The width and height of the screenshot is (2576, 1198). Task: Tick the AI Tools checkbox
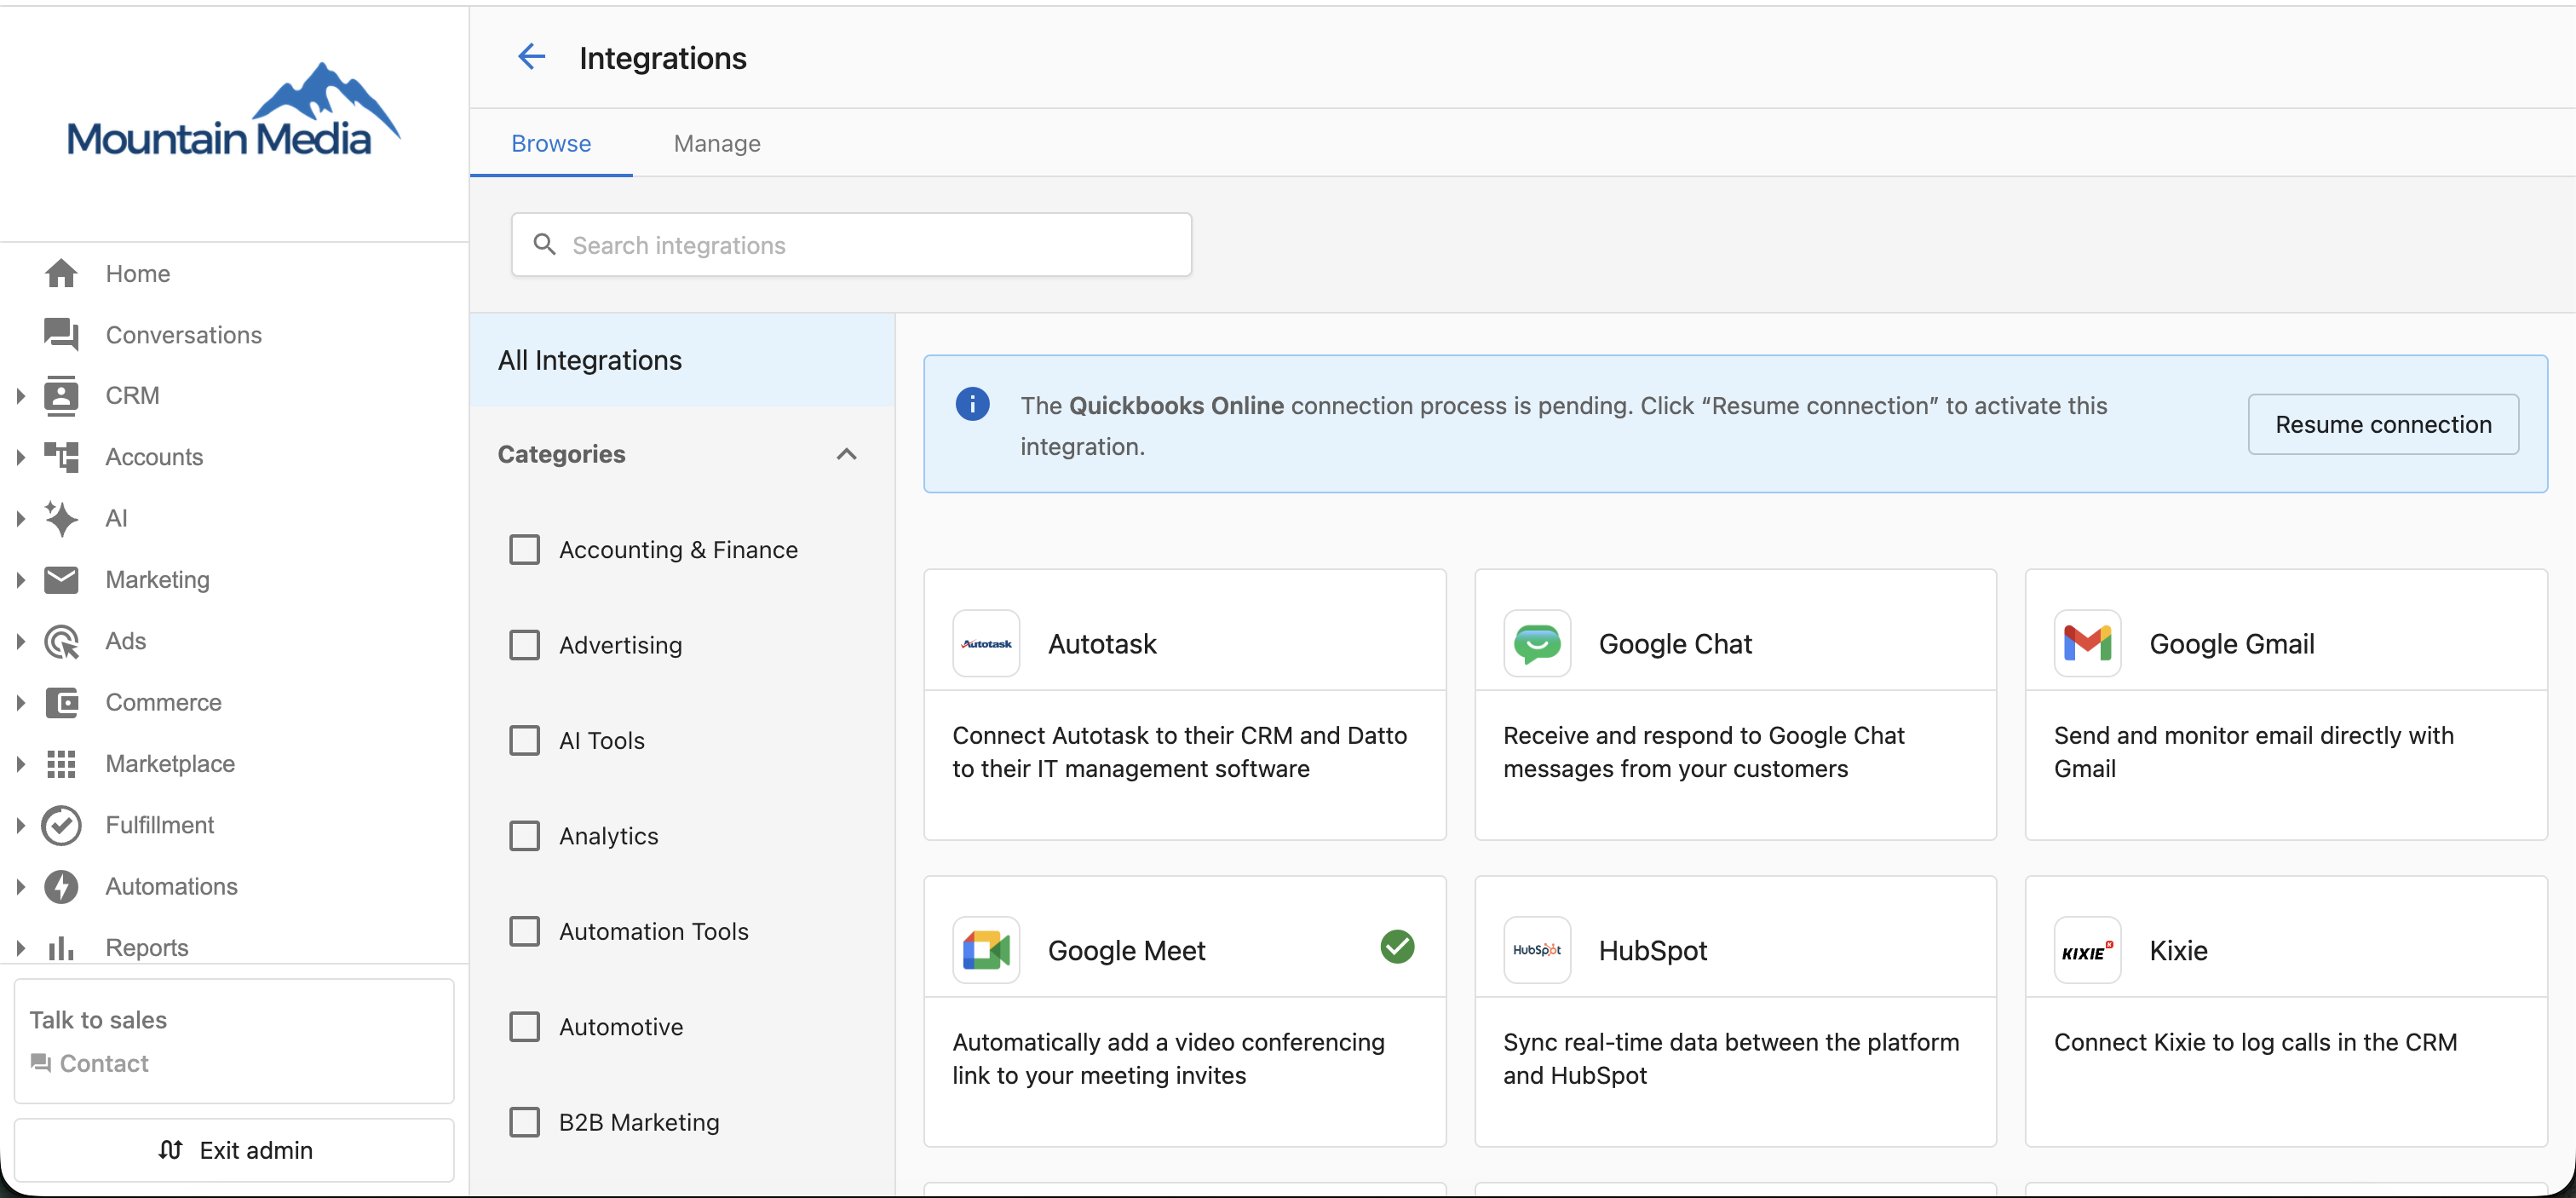(524, 740)
